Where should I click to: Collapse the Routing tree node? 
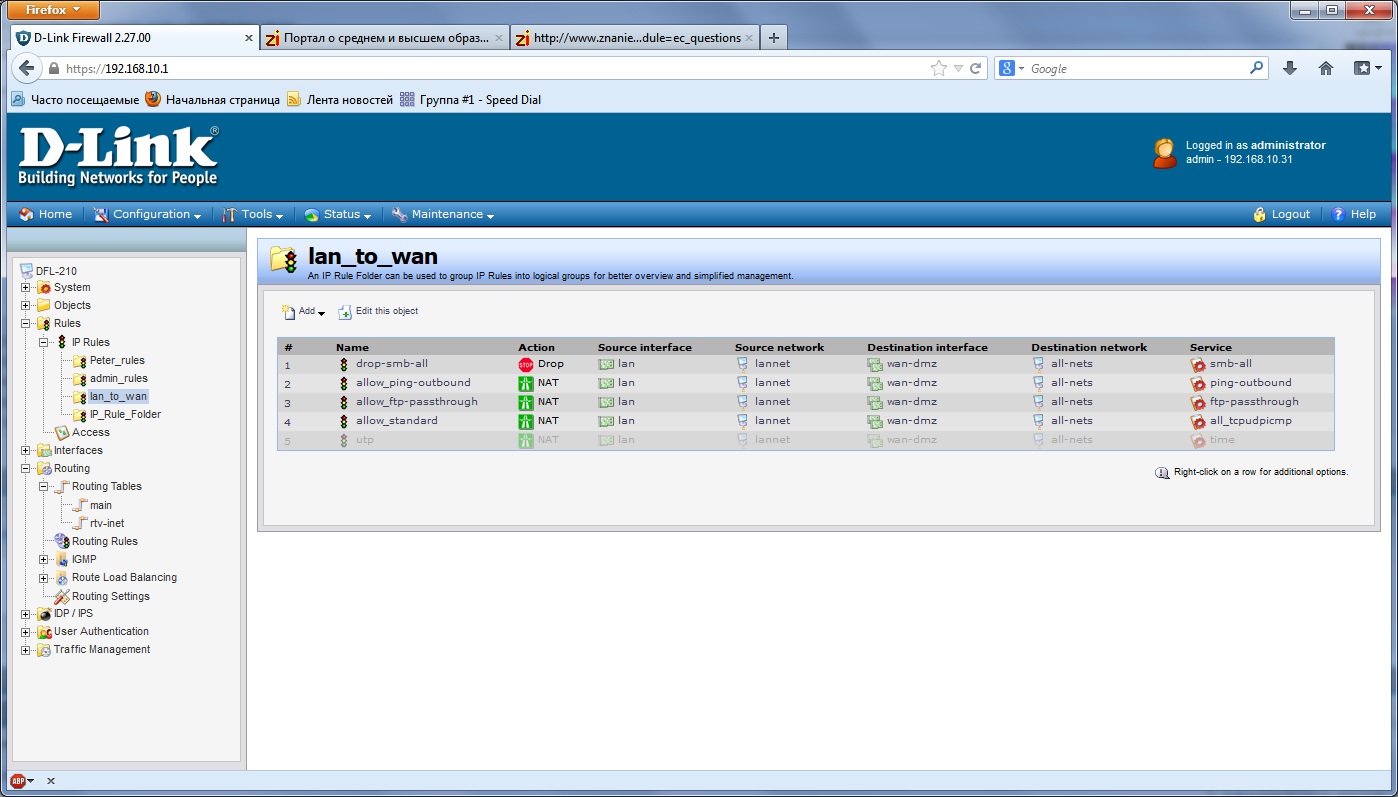(x=26, y=469)
